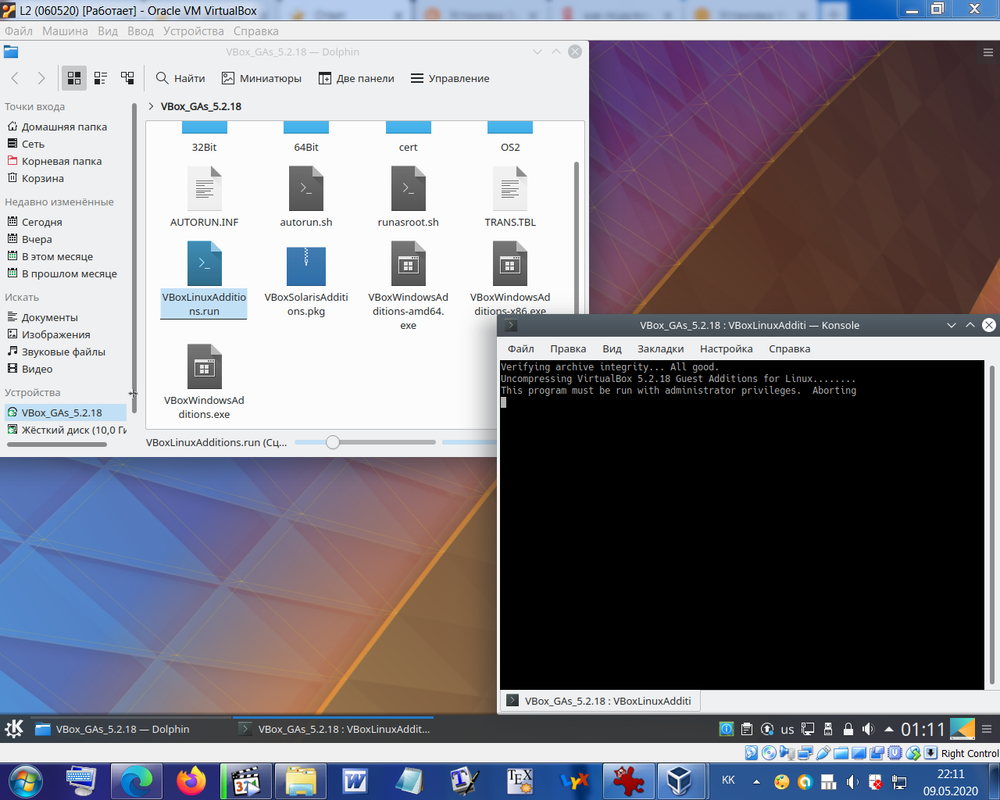Select the runasroot.sh script file
This screenshot has height=800, width=1000.
pos(408,197)
